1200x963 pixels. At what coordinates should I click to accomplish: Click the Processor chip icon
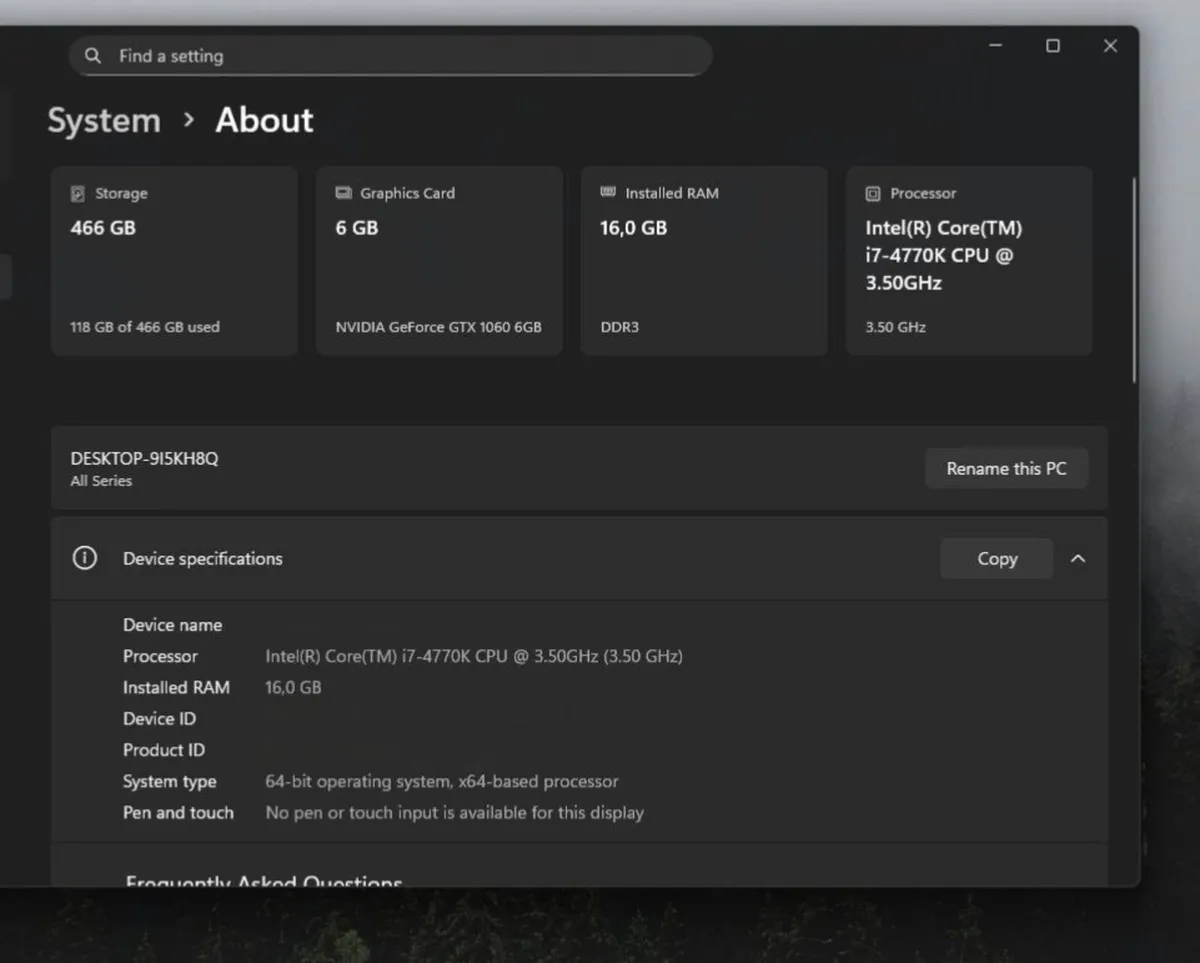pos(873,194)
